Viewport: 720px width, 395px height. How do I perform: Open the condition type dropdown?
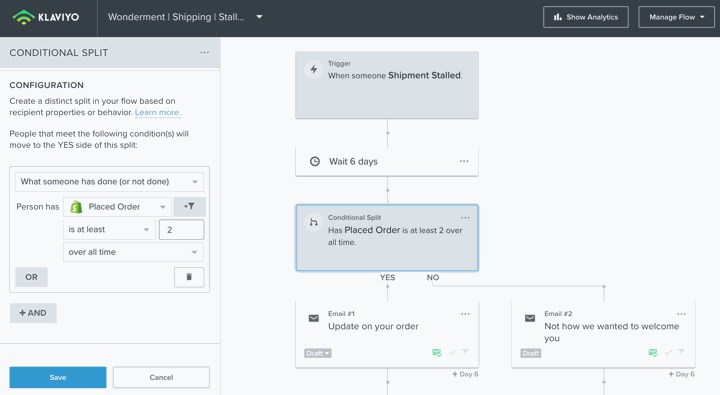click(109, 182)
